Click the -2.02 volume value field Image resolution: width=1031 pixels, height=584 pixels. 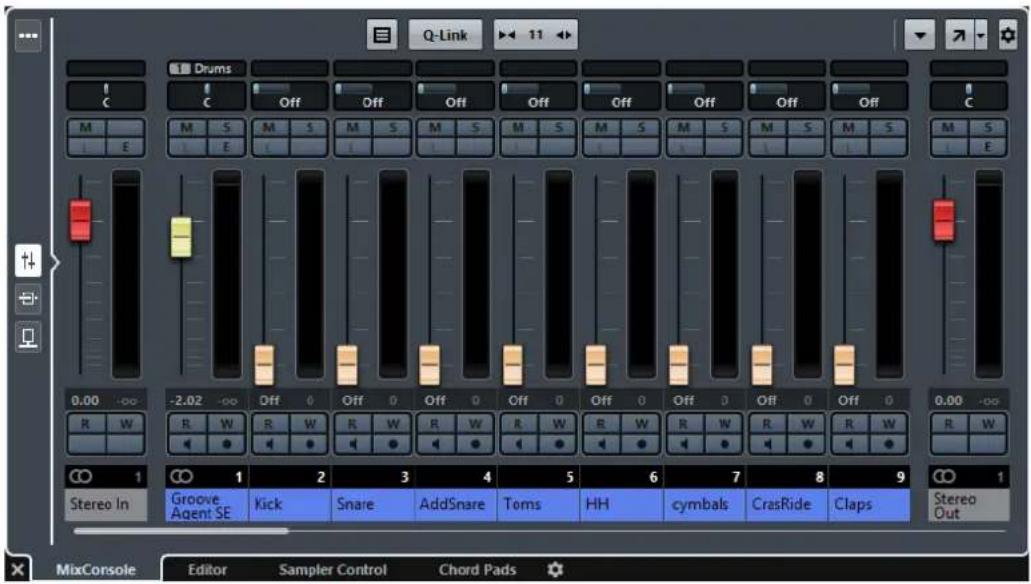tap(186, 400)
